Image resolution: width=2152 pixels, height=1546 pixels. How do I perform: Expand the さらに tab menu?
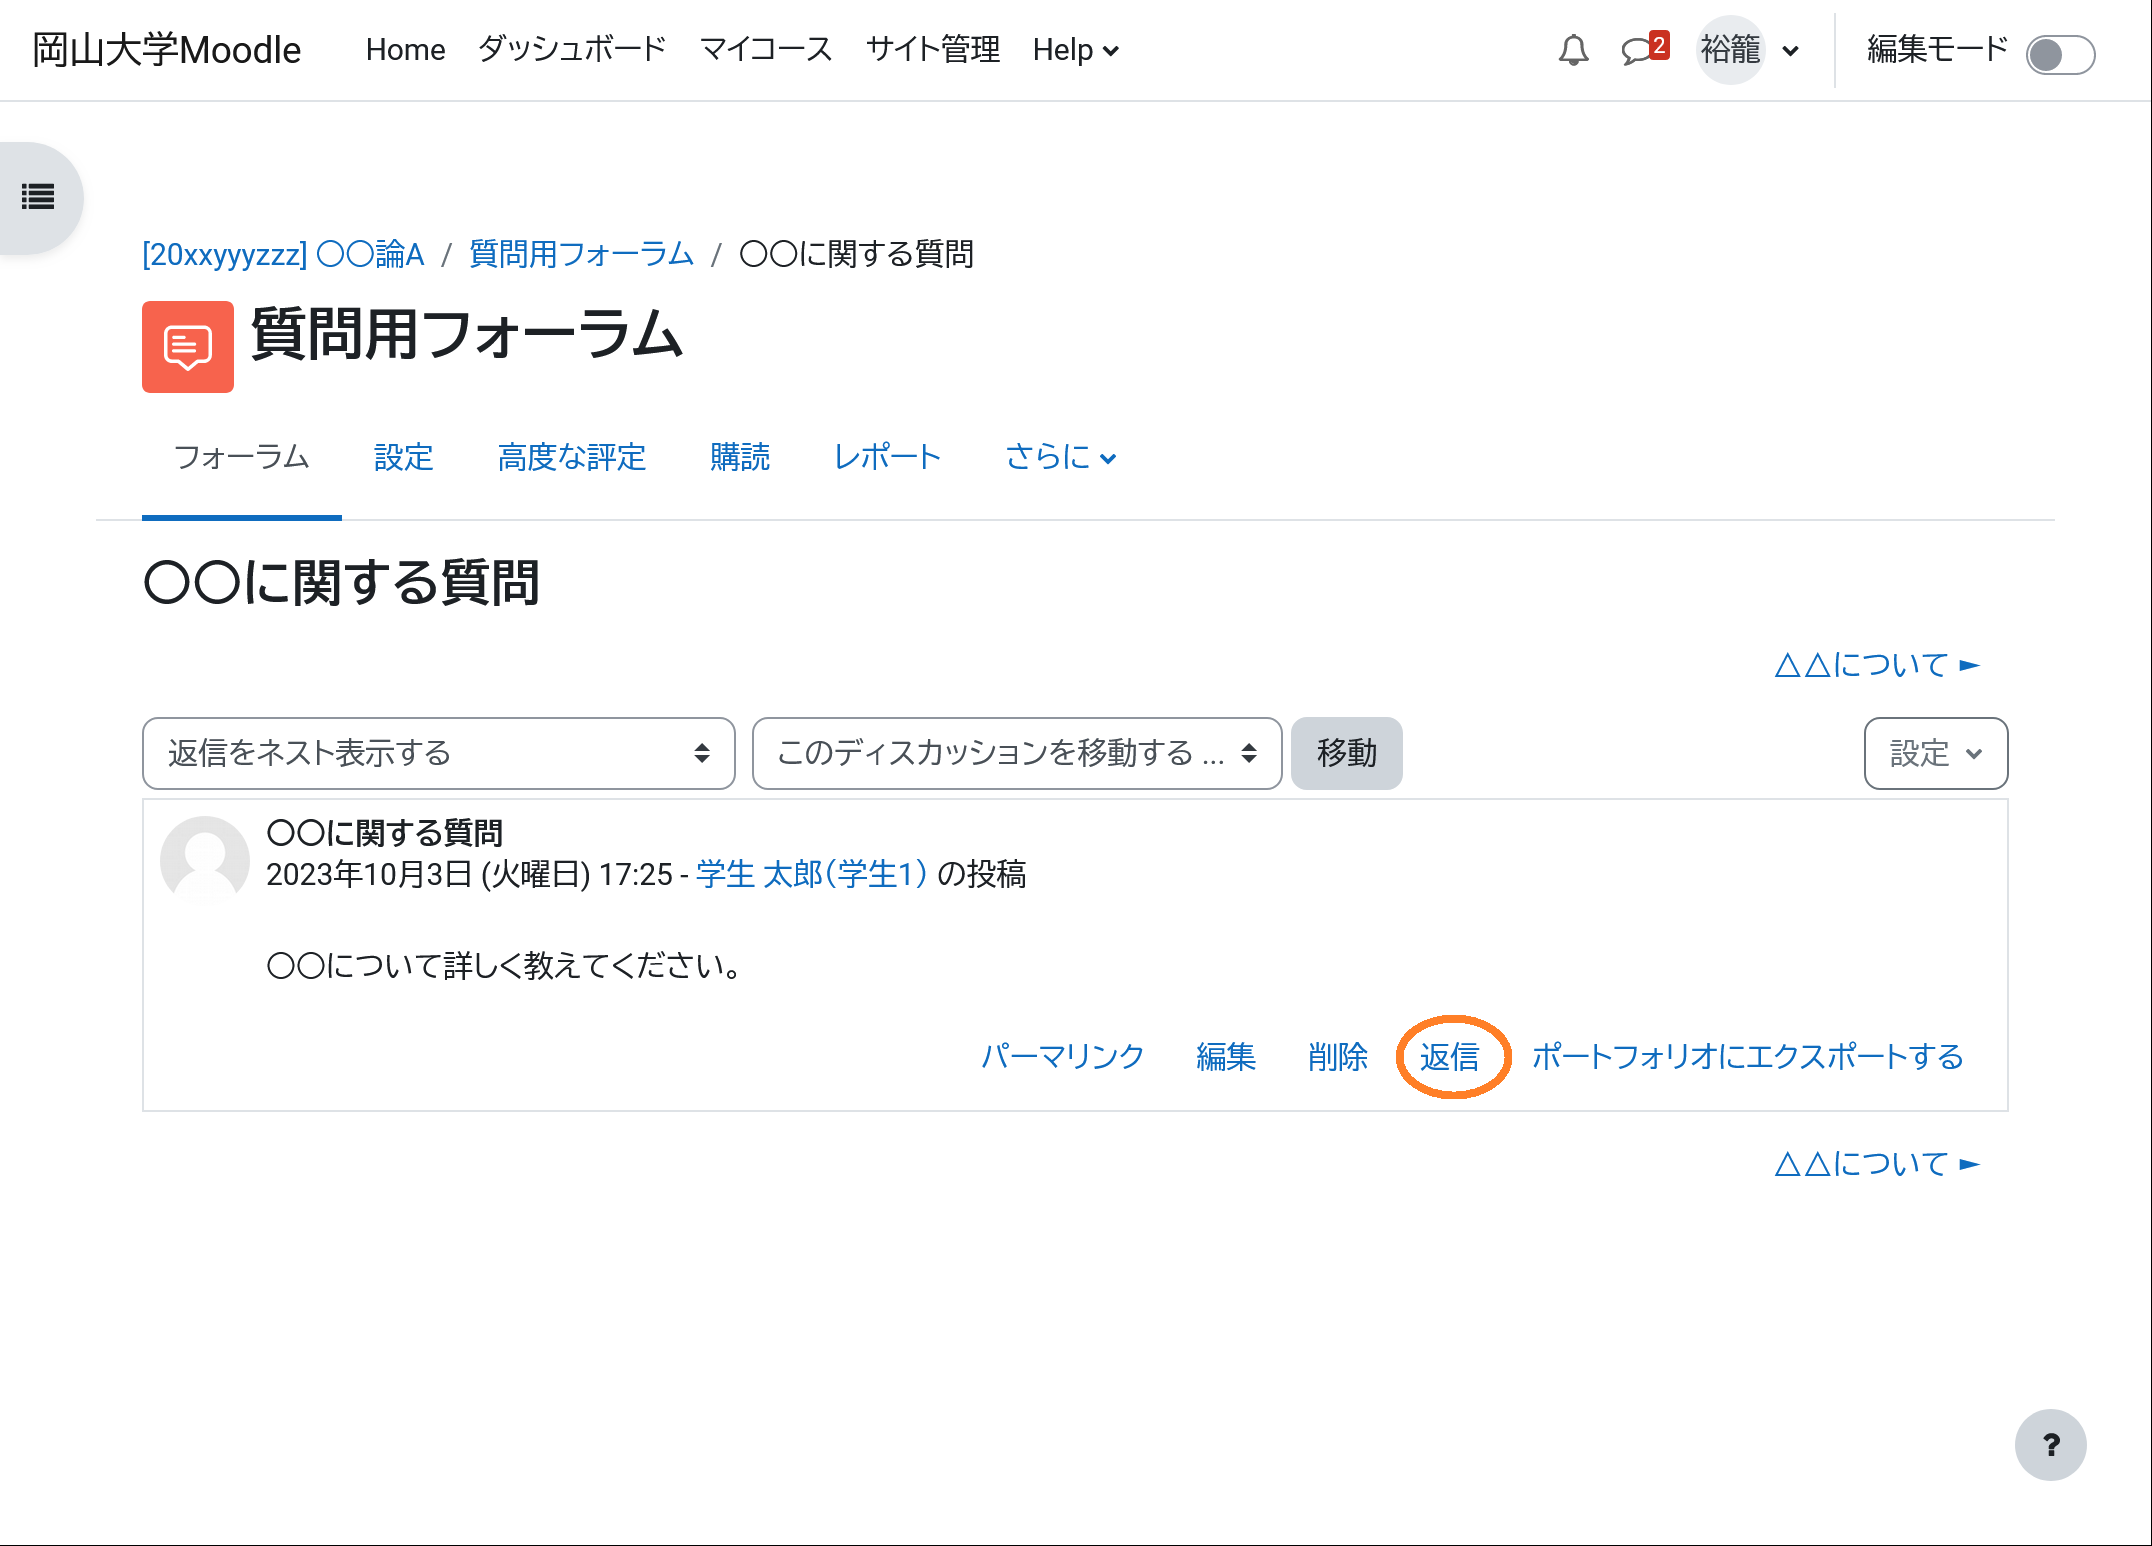pos(1060,457)
